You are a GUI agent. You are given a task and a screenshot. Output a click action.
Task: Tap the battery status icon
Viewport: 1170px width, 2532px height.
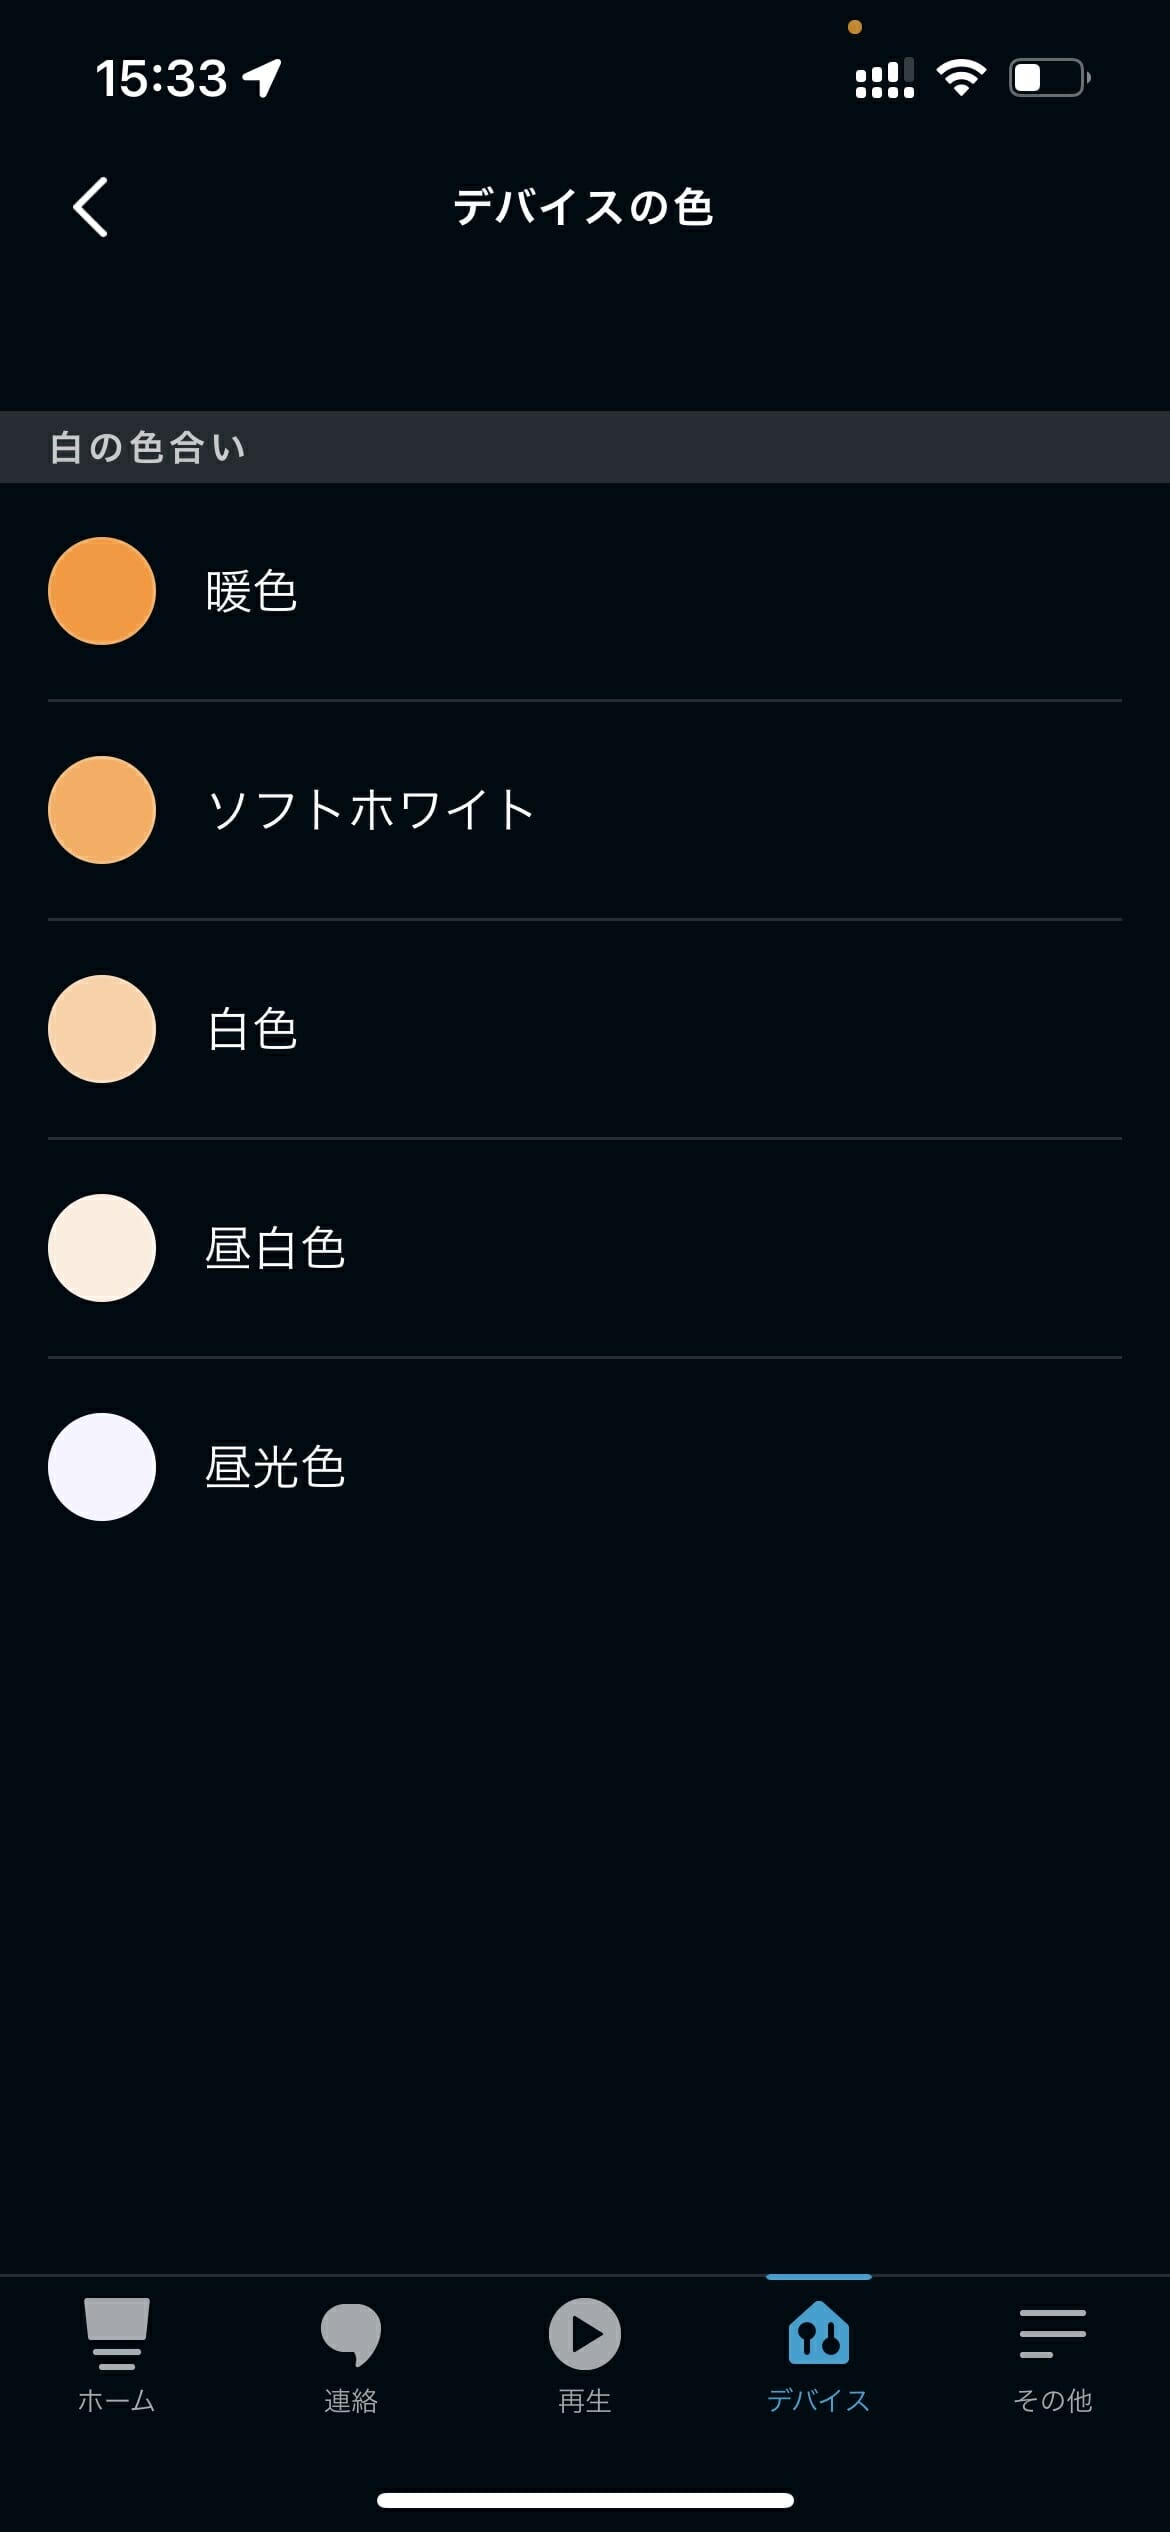click(x=1049, y=78)
